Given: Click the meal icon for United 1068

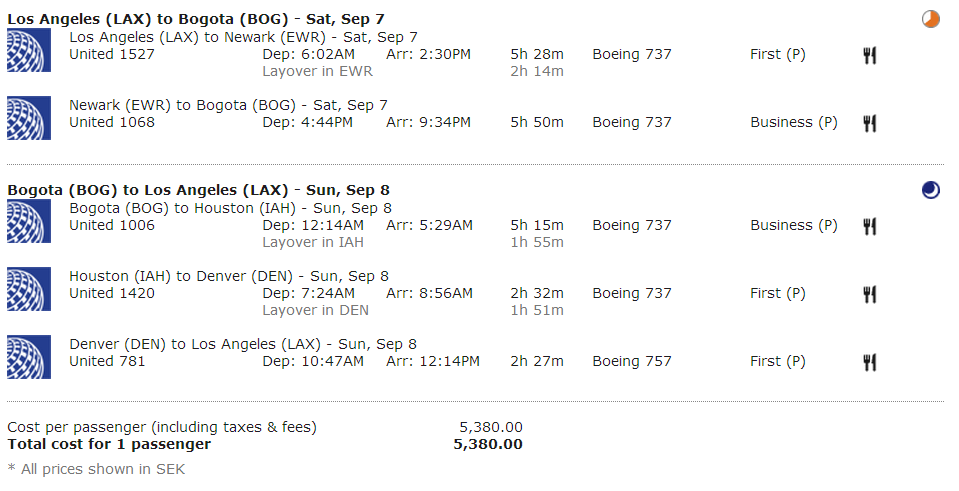Looking at the screenshot, I should (x=870, y=123).
